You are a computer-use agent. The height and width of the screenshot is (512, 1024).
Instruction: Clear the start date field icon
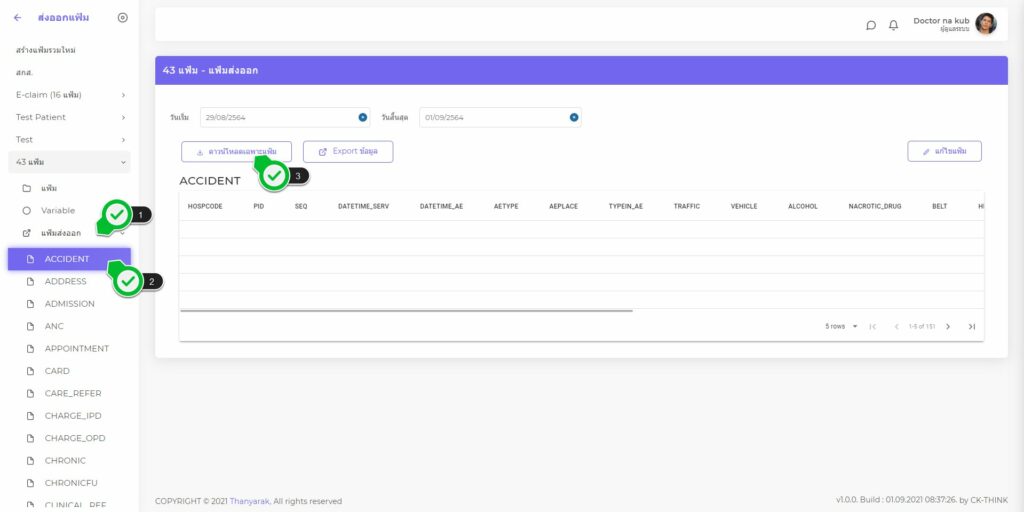coord(363,117)
